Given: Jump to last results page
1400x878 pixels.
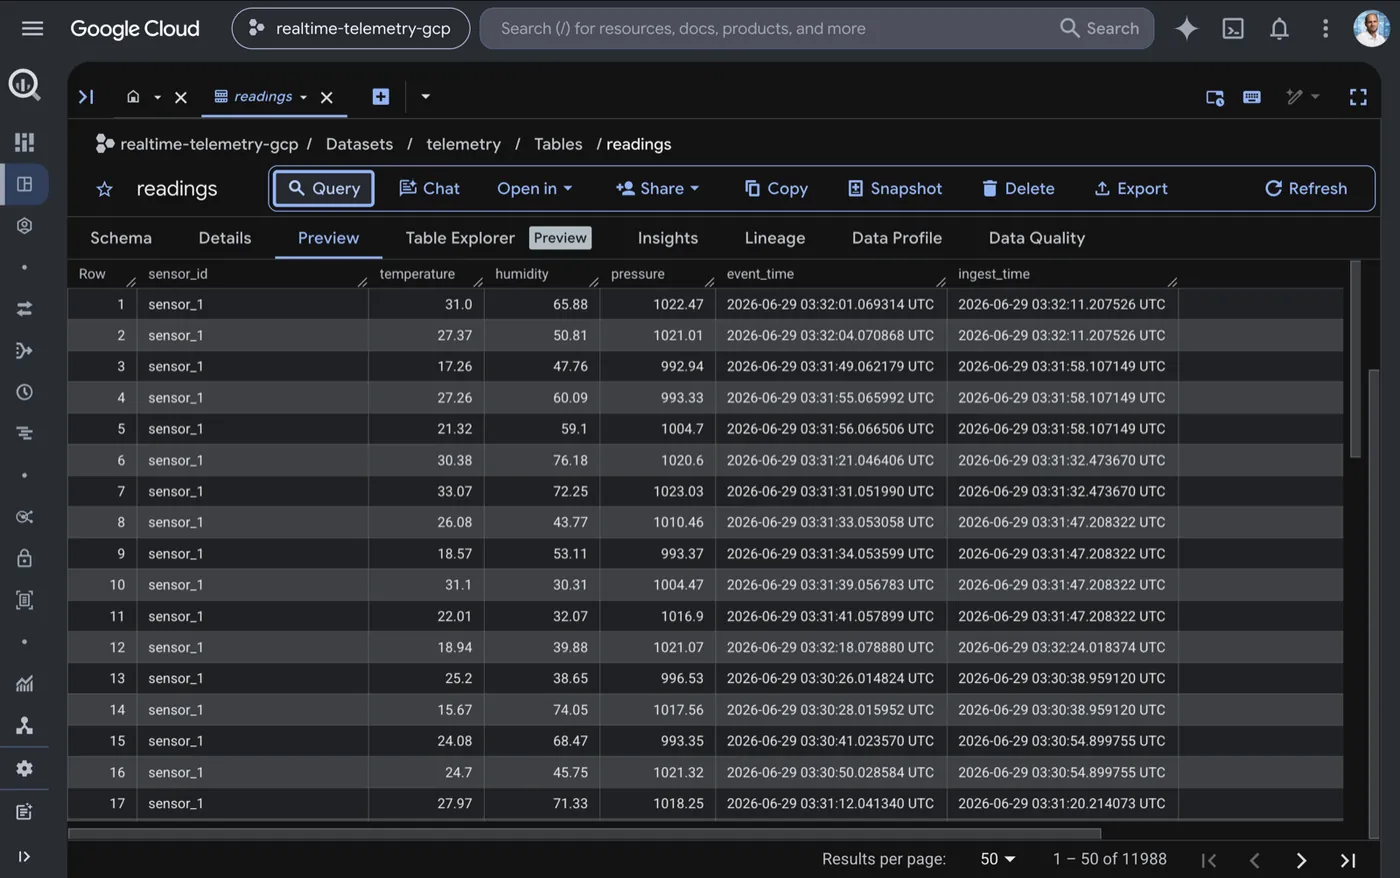Looking at the screenshot, I should coord(1348,860).
